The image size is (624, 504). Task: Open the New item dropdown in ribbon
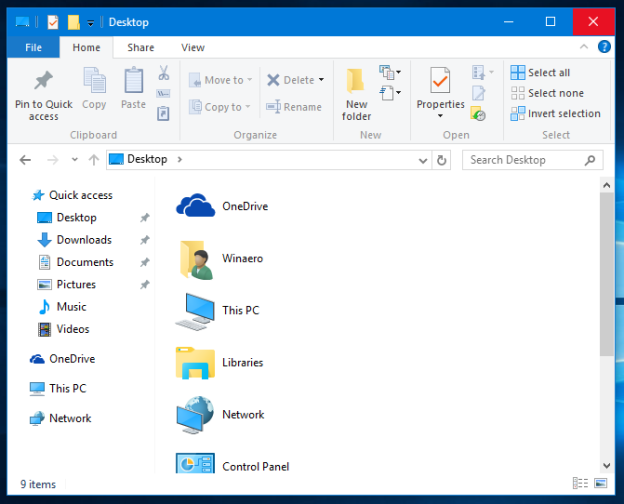tap(390, 72)
